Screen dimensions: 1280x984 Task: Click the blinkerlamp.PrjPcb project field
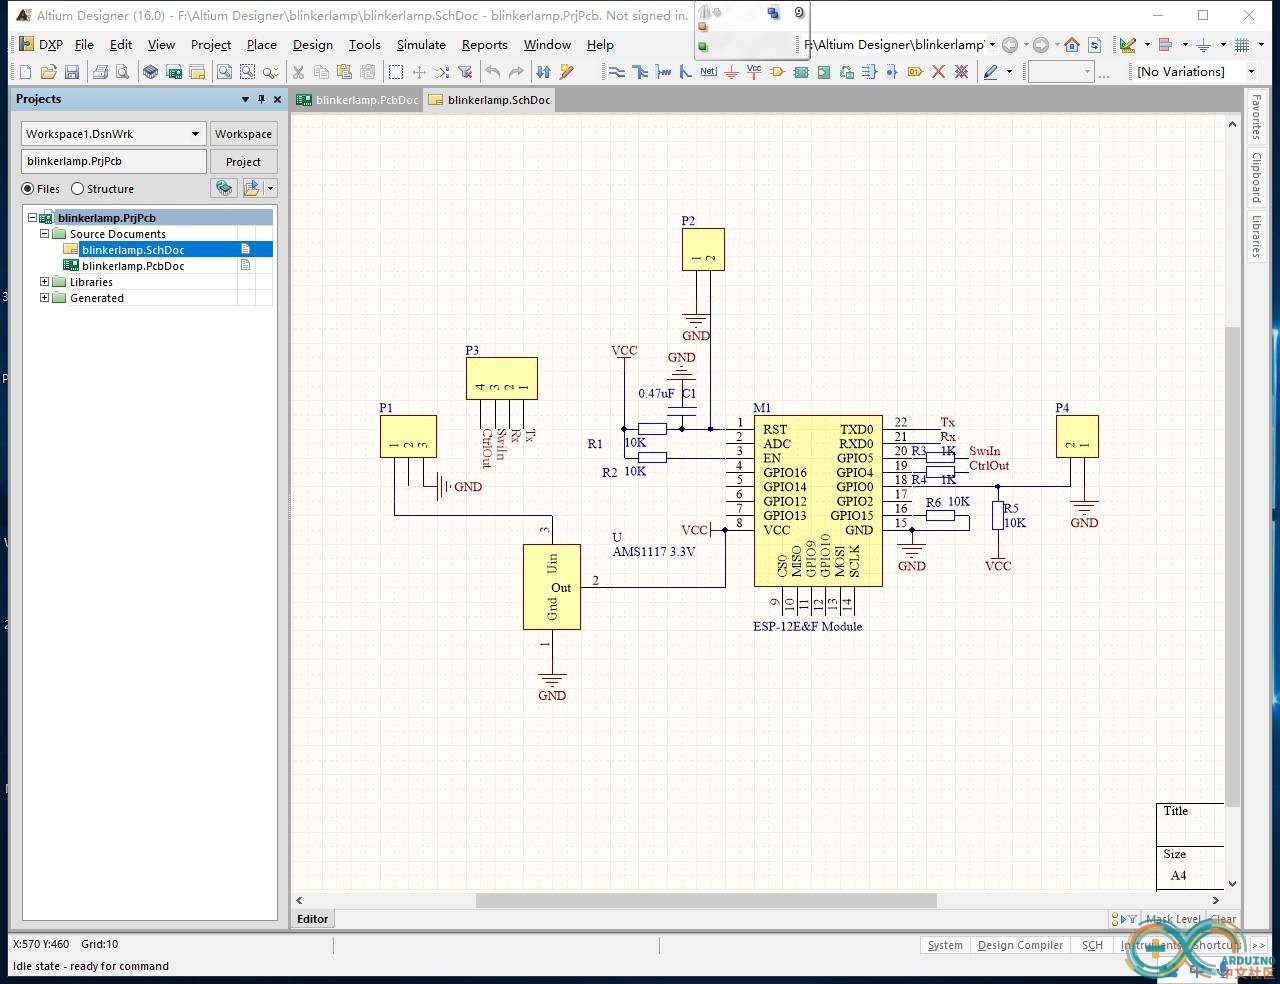114,161
